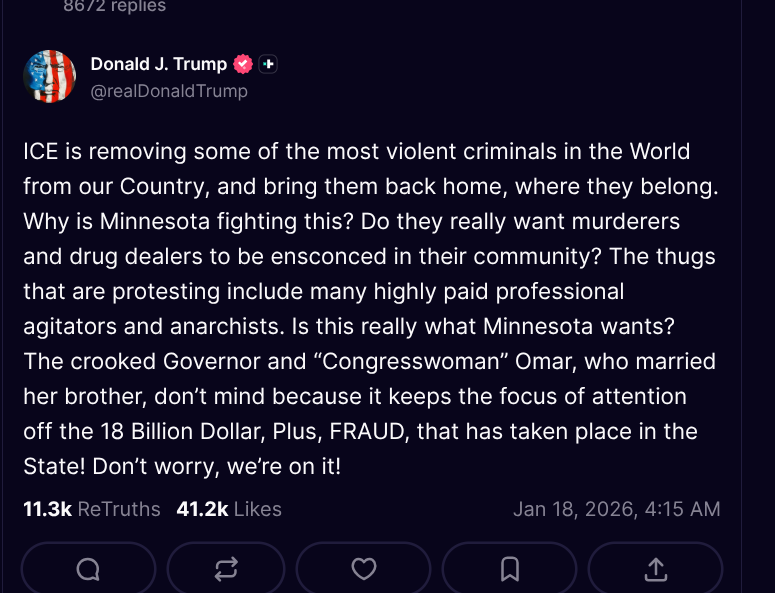
Task: Open the flag-painted profile avatar
Action: pyautogui.click(x=50, y=76)
